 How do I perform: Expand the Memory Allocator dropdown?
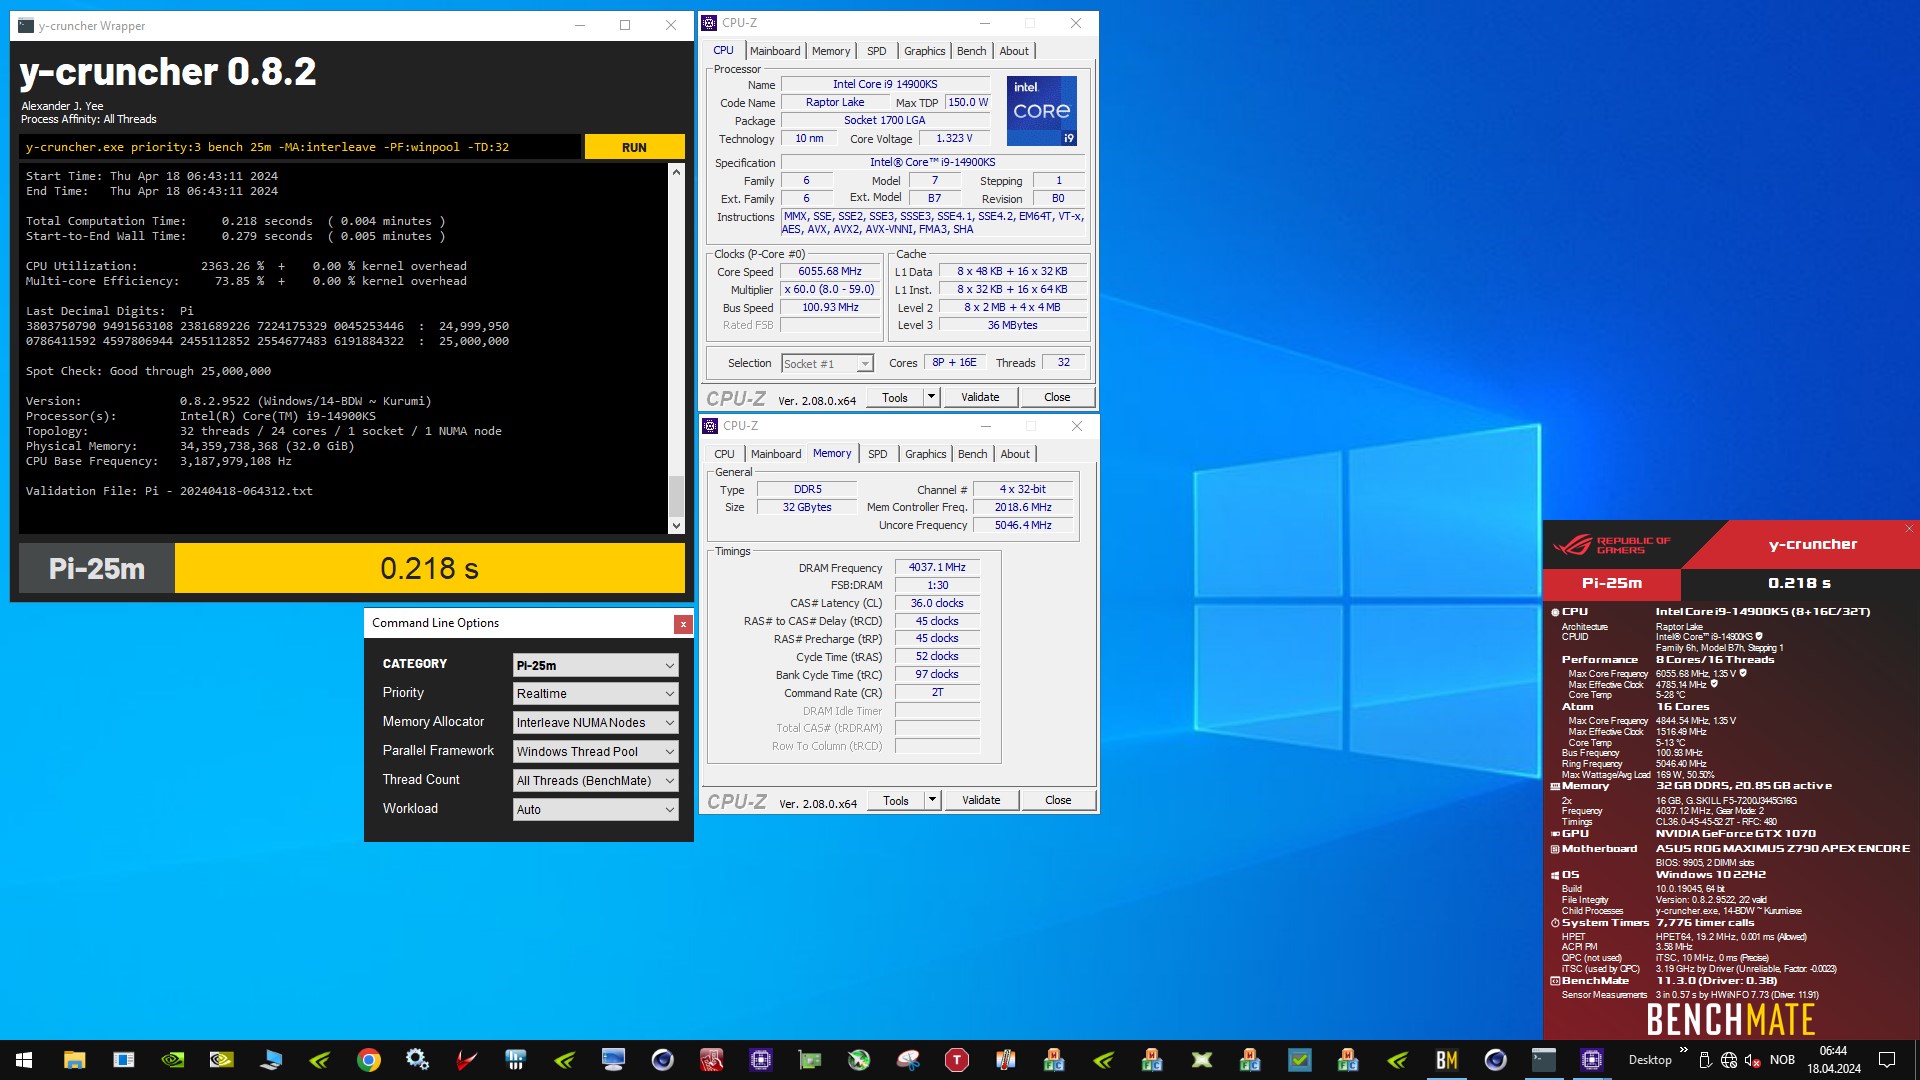point(595,723)
